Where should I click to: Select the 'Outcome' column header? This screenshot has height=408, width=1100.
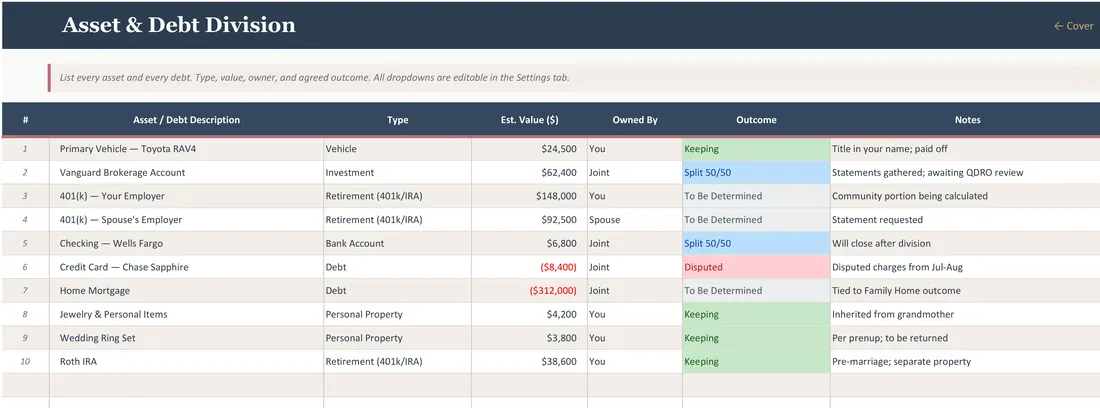[756, 120]
